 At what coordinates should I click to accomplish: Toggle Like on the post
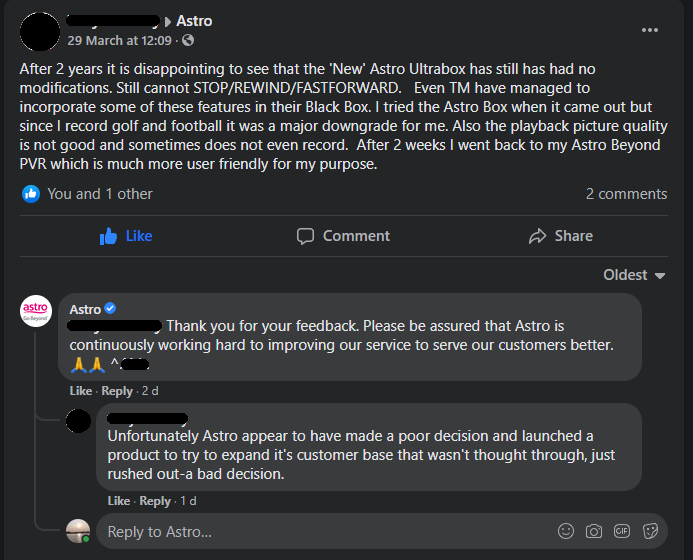click(x=126, y=236)
